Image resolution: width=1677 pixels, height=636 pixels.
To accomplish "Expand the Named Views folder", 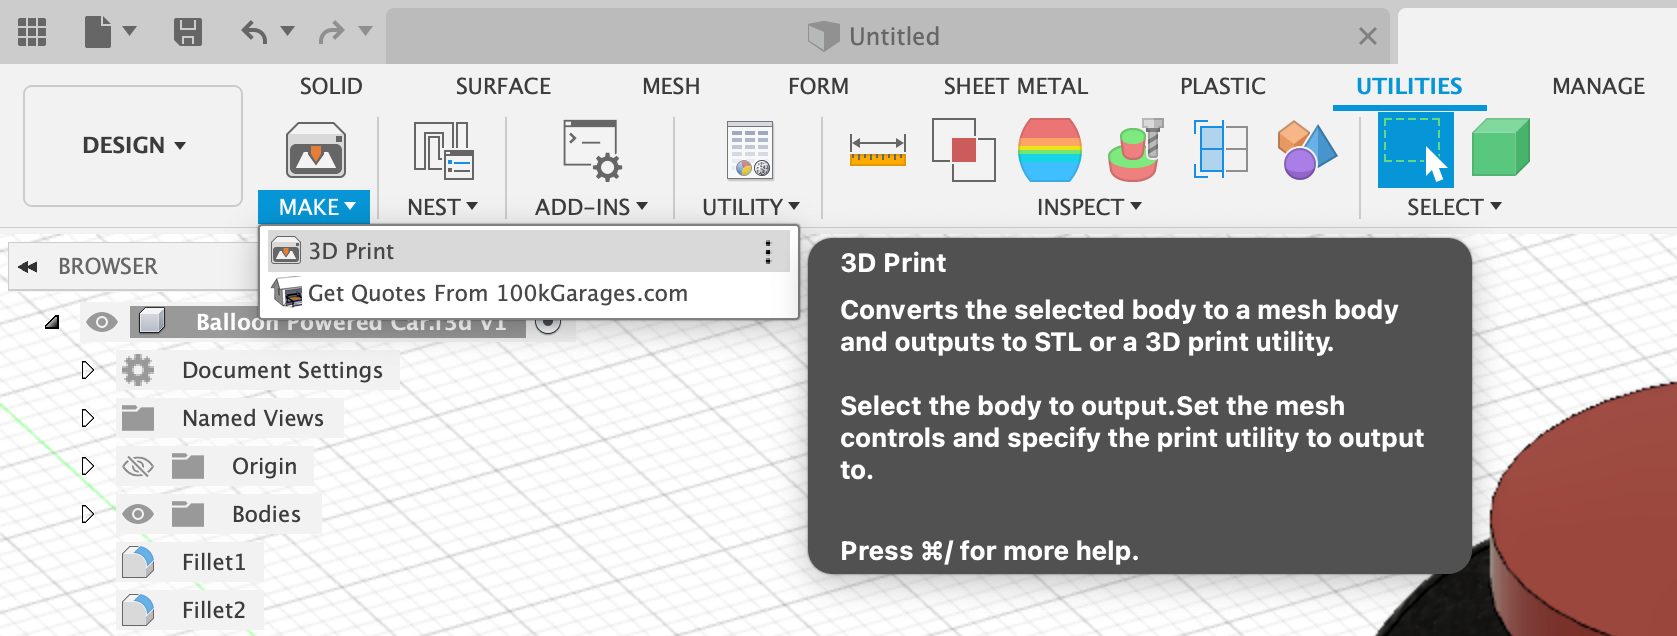I will coord(88,418).
